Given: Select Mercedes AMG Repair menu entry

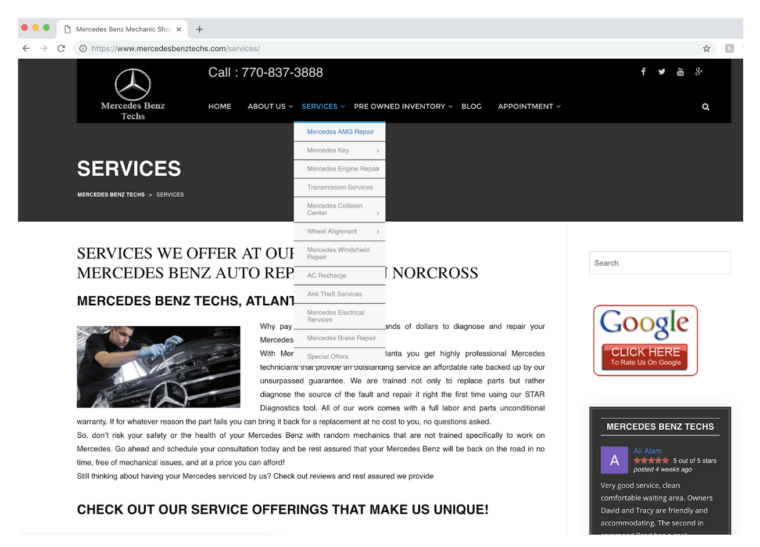Looking at the screenshot, I should coord(340,132).
